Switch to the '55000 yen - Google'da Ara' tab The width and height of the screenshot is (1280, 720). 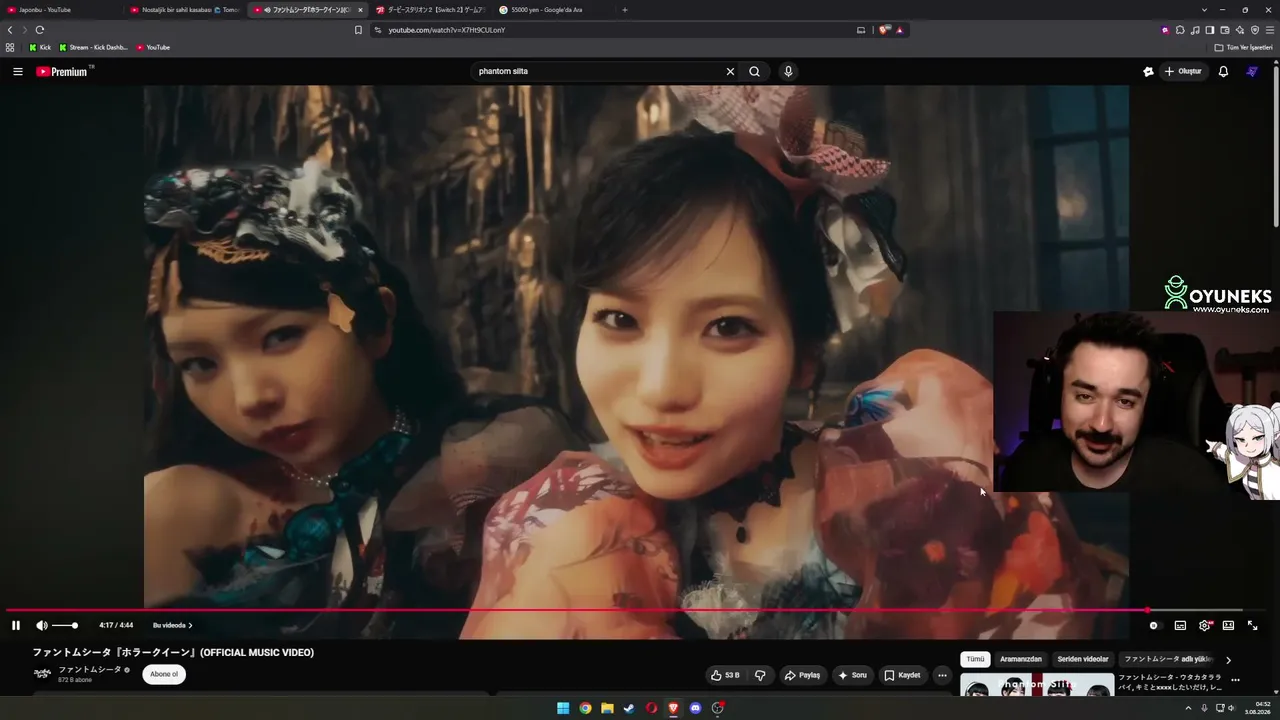coord(552,10)
